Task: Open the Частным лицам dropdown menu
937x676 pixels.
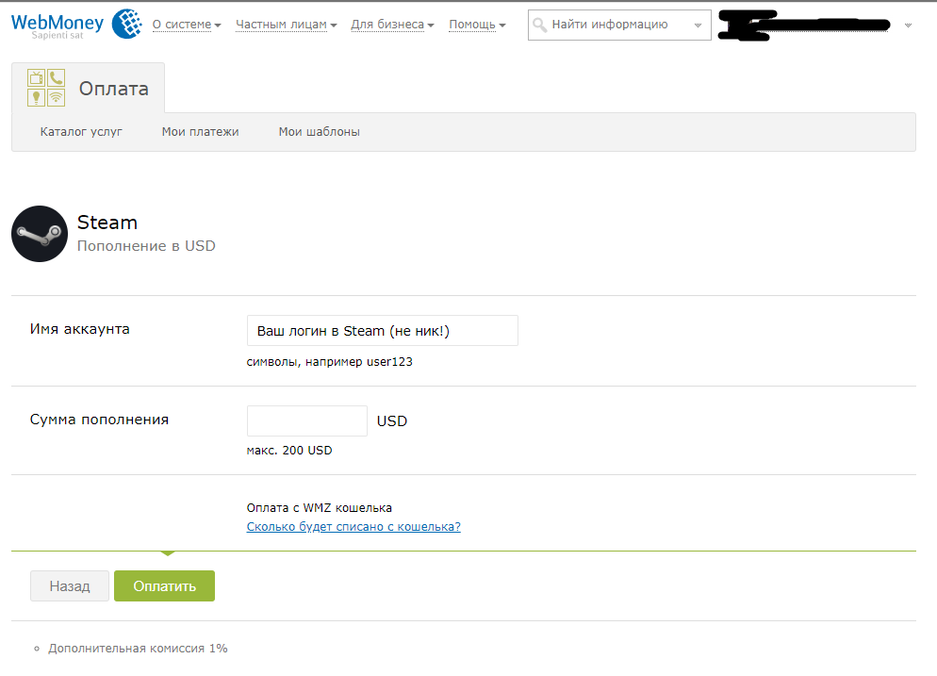Action: click(x=286, y=25)
